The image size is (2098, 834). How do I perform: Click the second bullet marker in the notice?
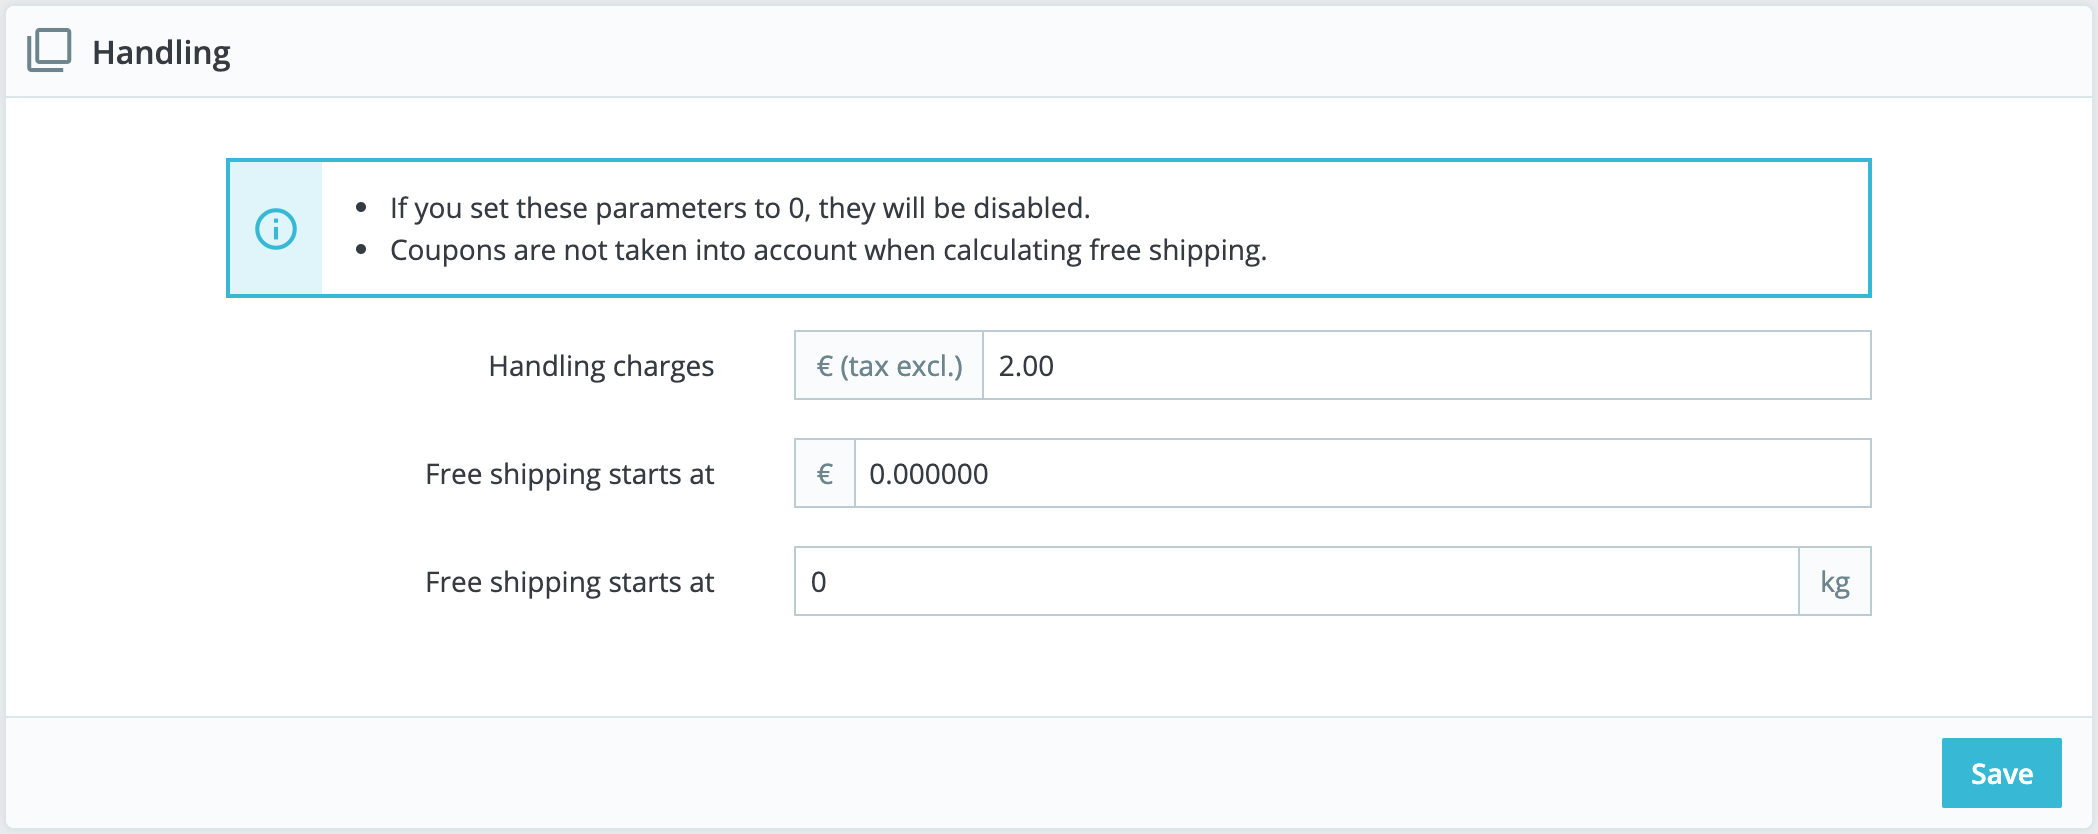361,250
